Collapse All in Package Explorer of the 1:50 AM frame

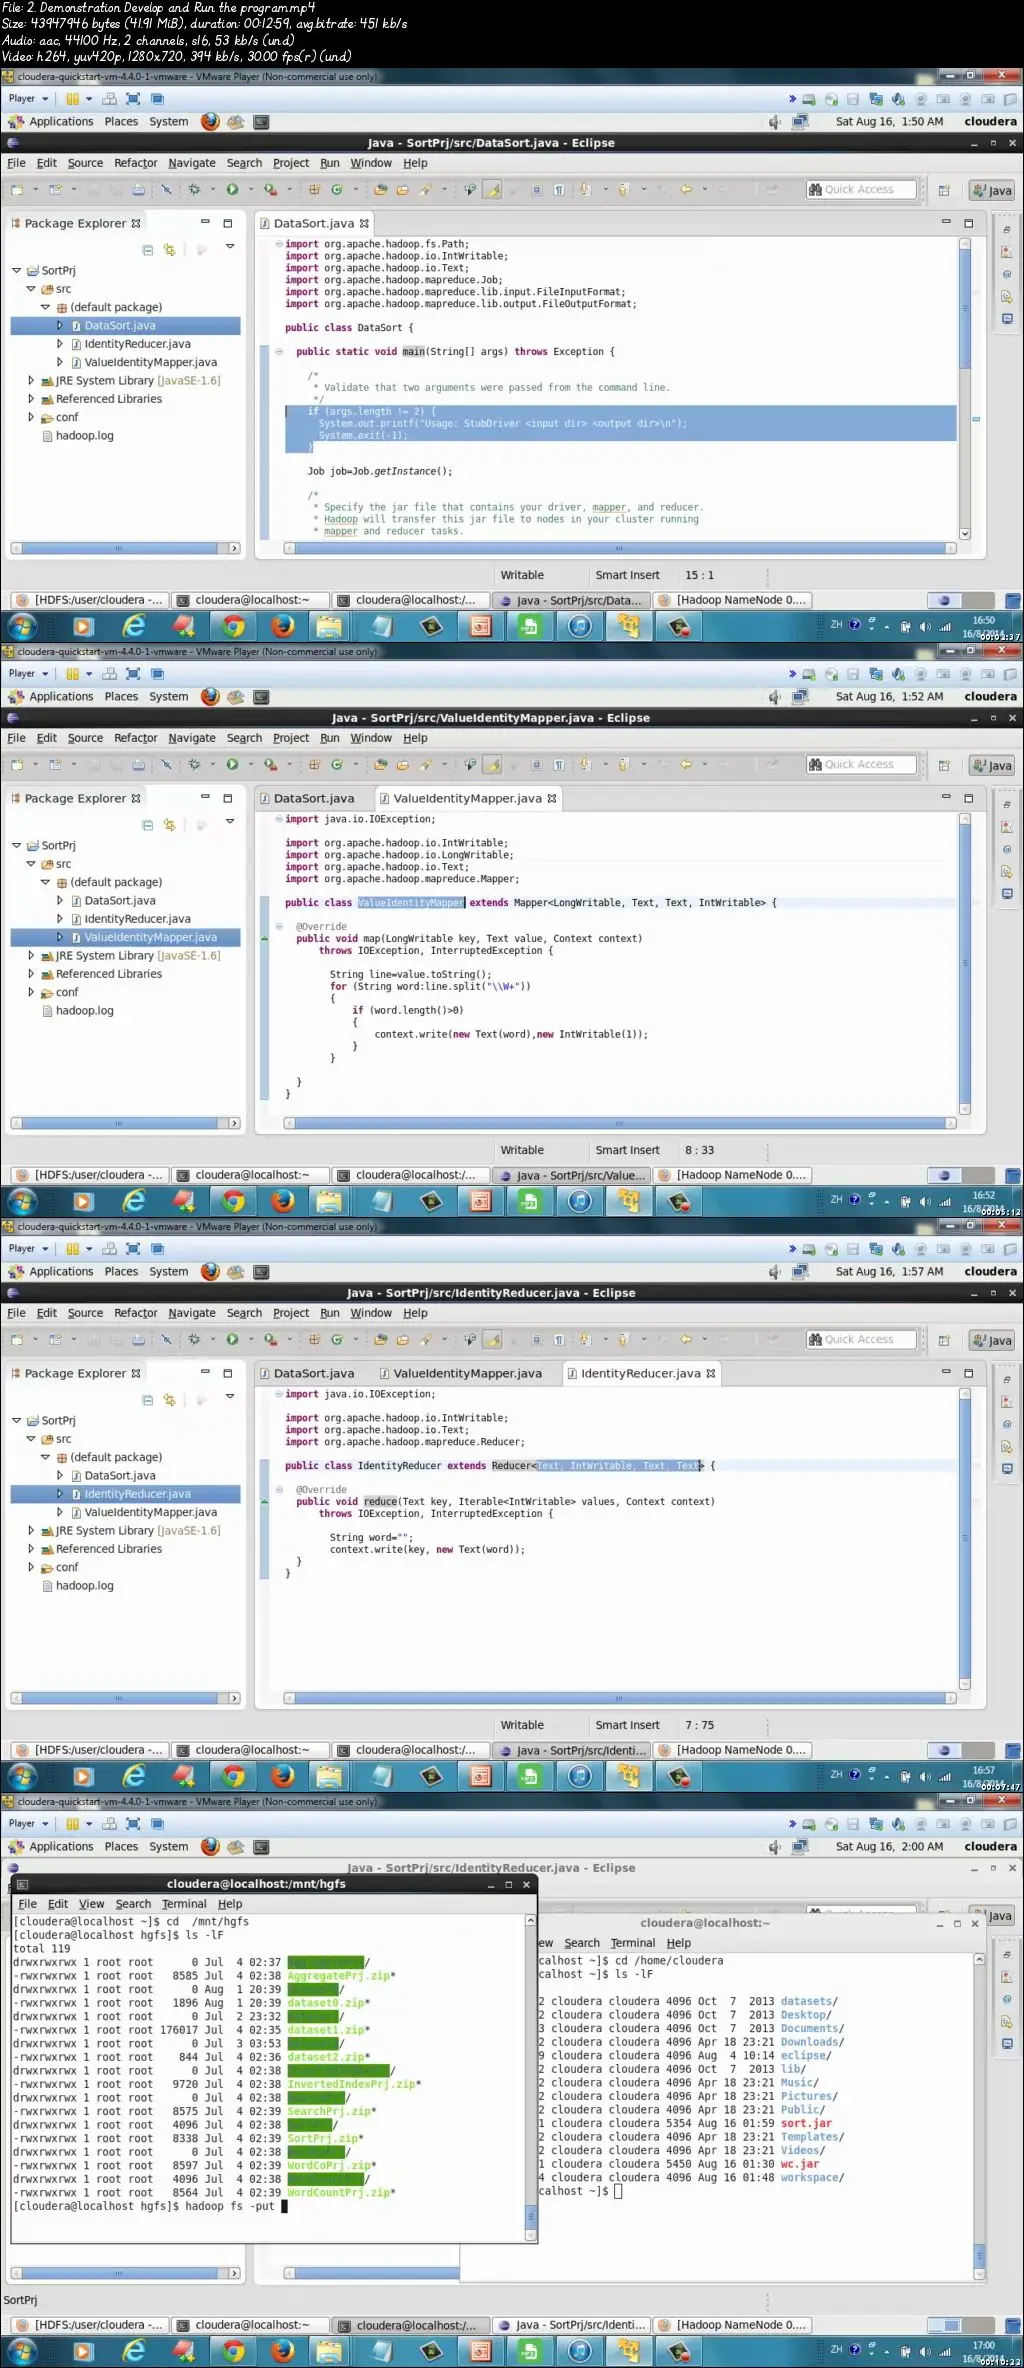tap(148, 249)
